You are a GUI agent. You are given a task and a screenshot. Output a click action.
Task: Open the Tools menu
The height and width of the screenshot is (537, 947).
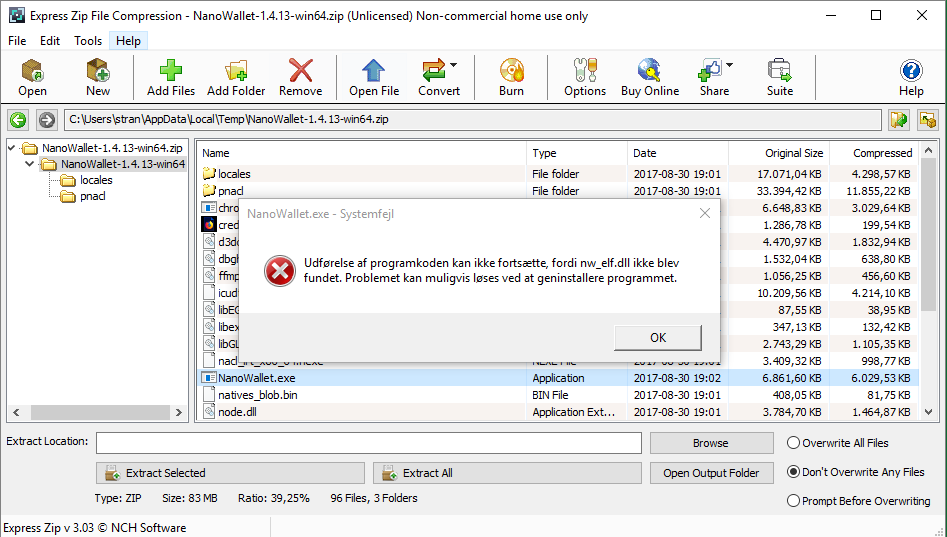88,40
